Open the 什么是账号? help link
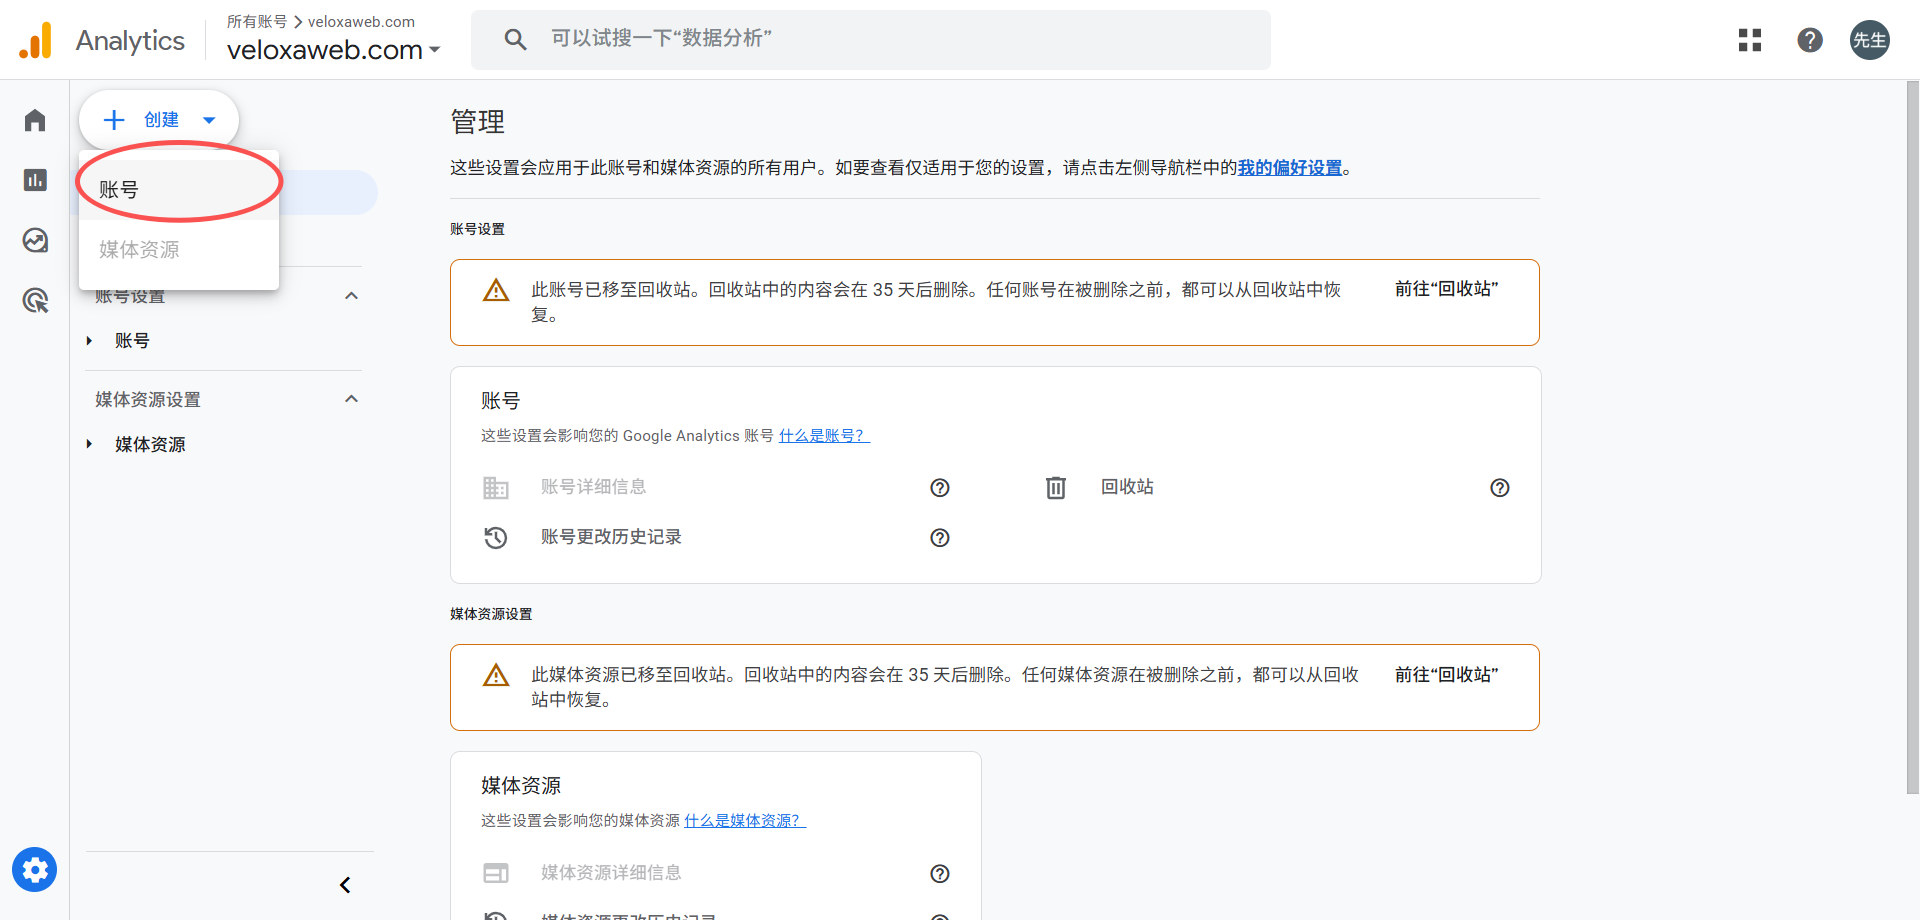This screenshot has width=1920, height=920. coord(823,435)
